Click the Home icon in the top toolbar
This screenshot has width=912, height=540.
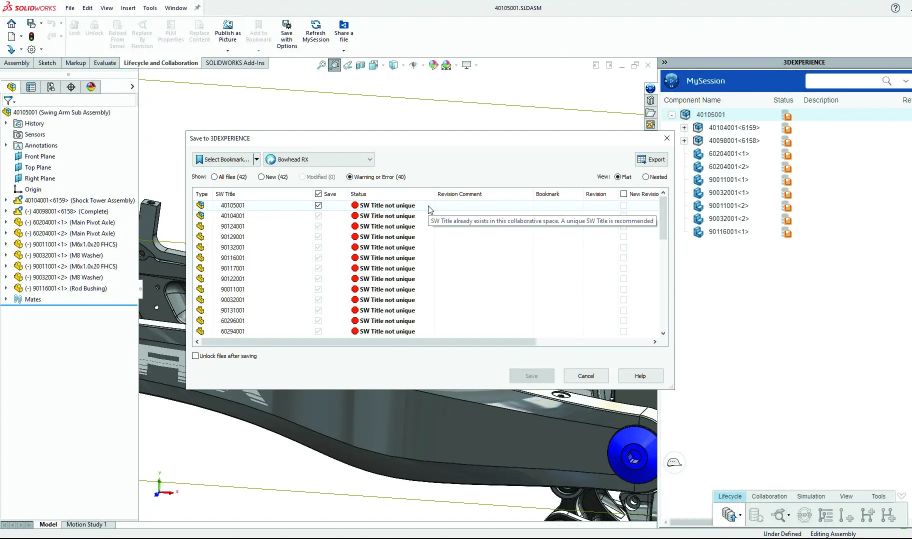click(11, 24)
